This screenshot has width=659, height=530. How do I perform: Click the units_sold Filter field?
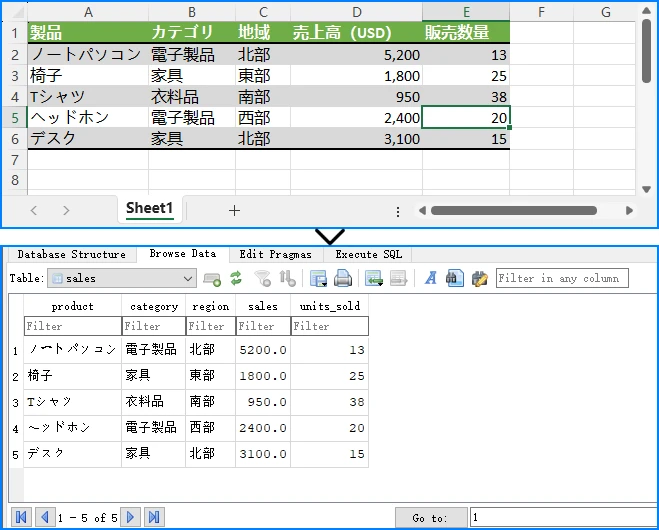330,326
